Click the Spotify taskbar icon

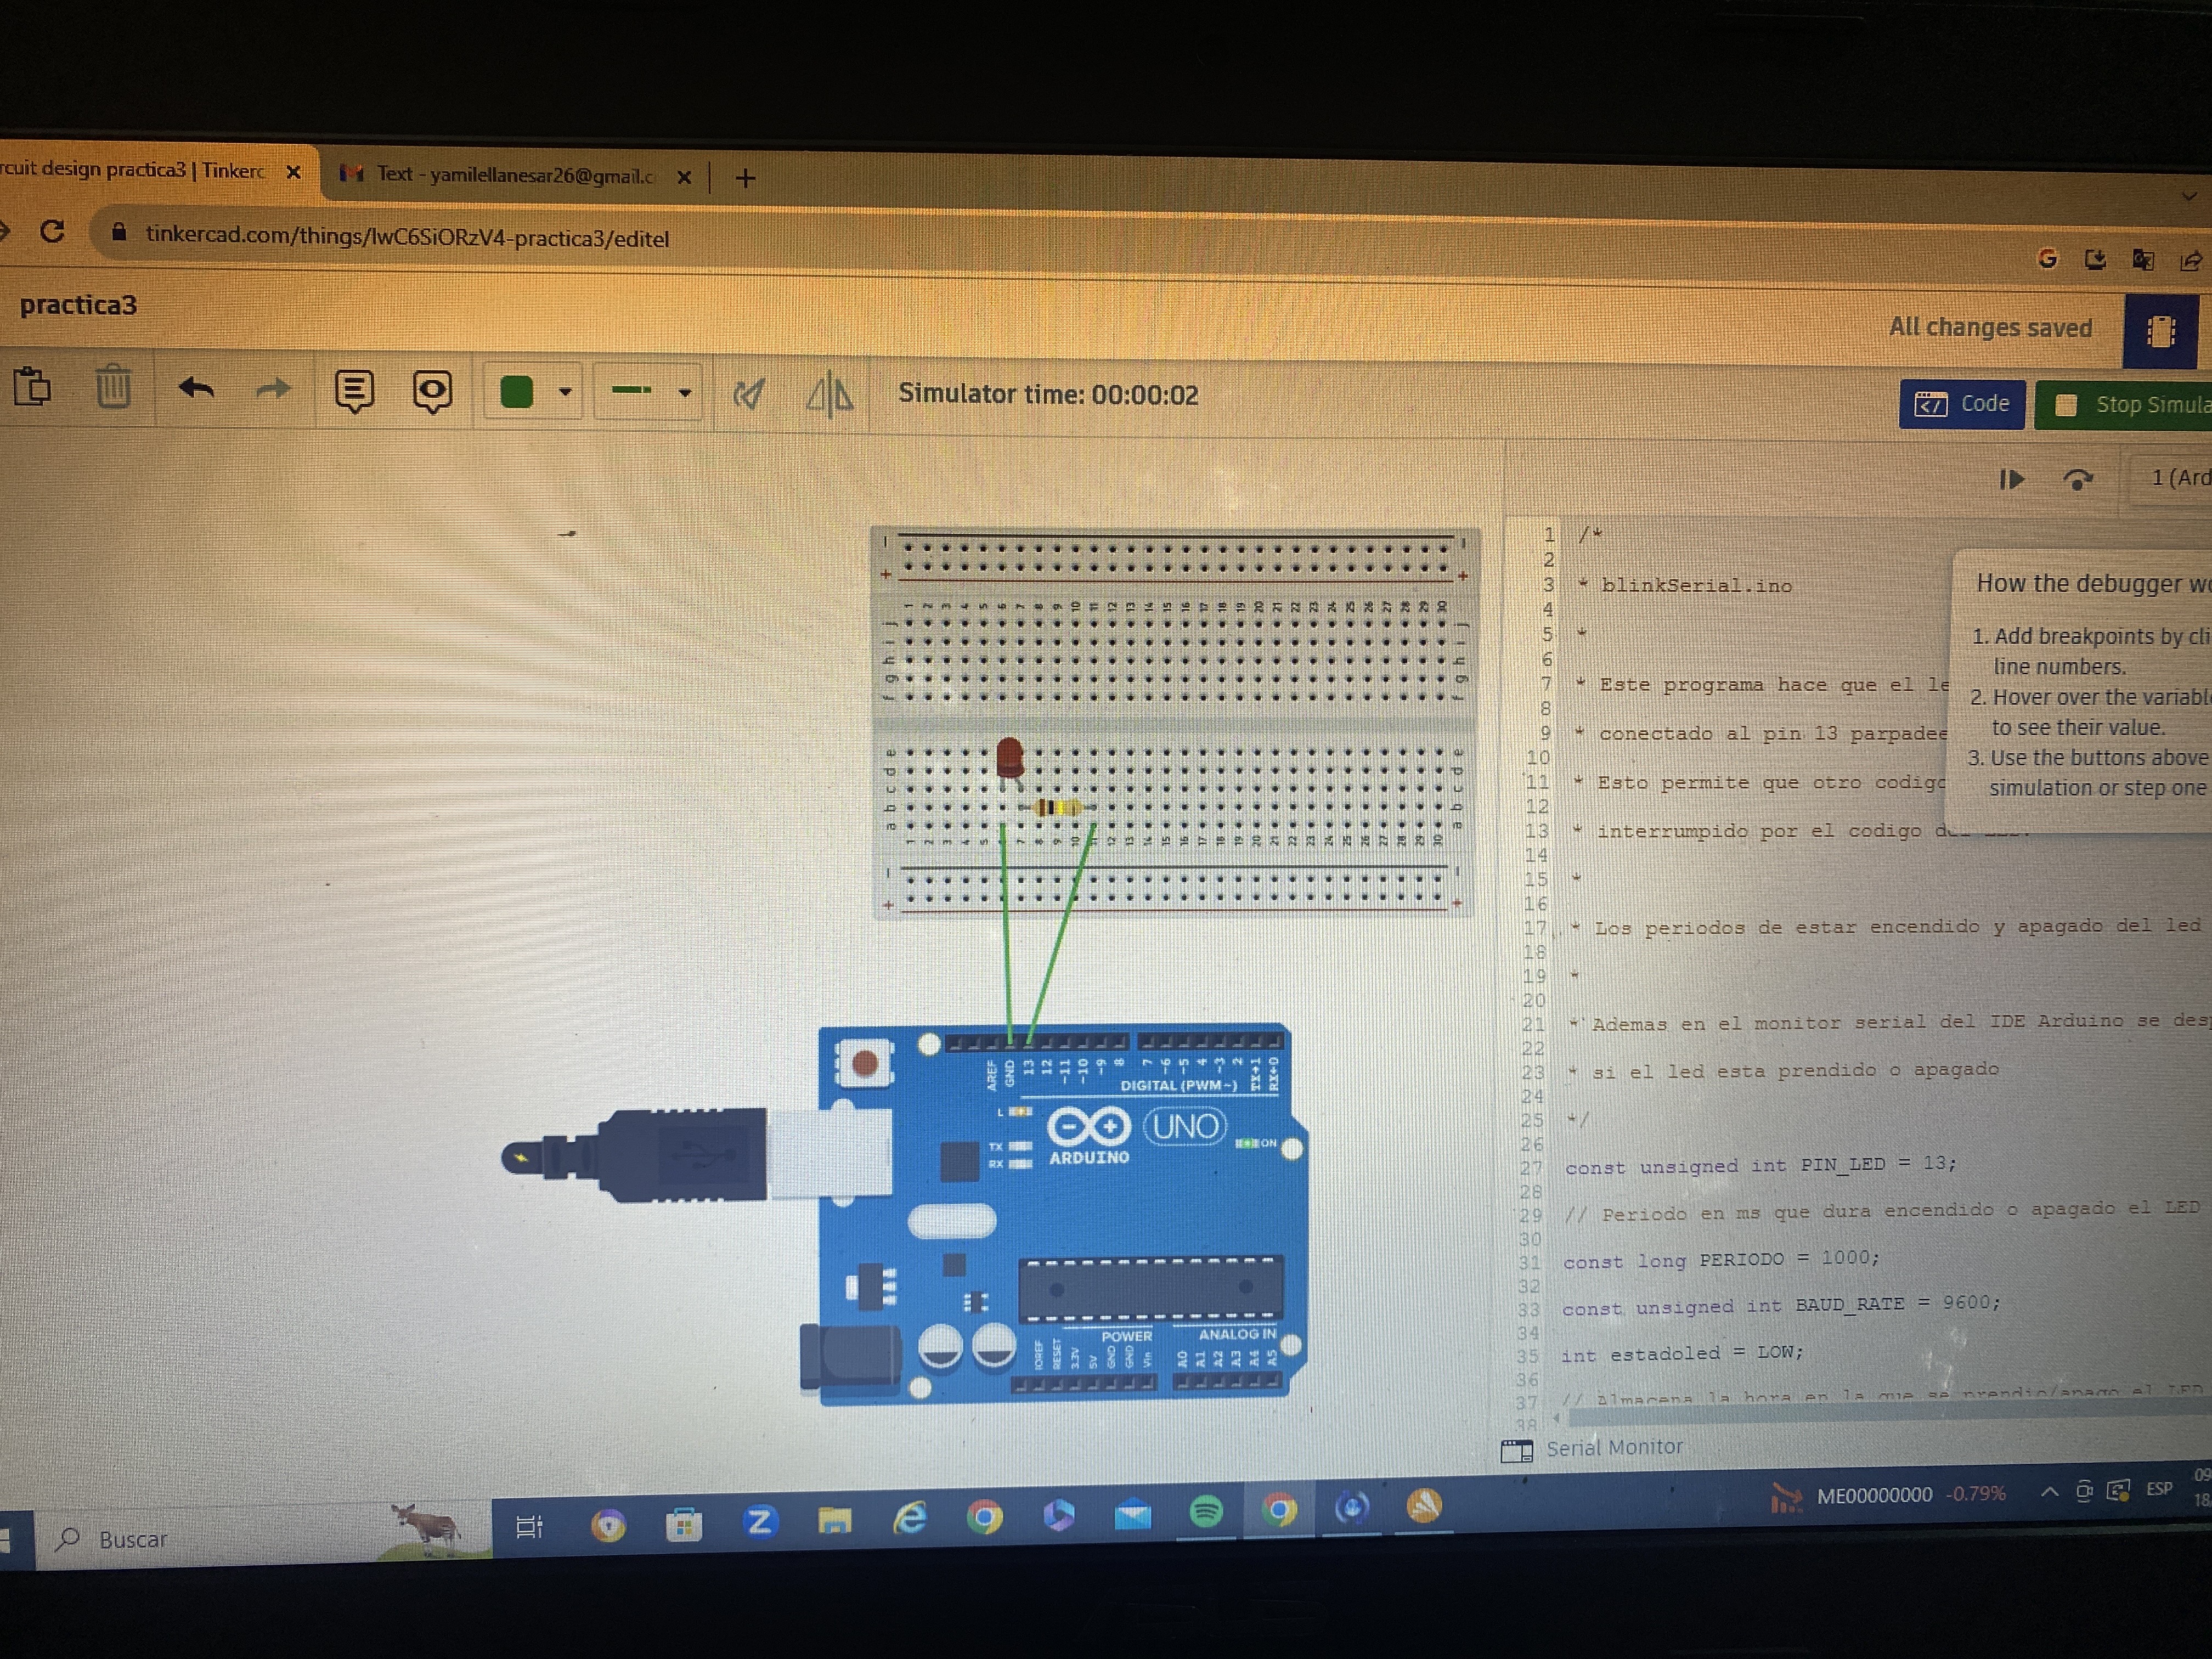[x=1206, y=1512]
